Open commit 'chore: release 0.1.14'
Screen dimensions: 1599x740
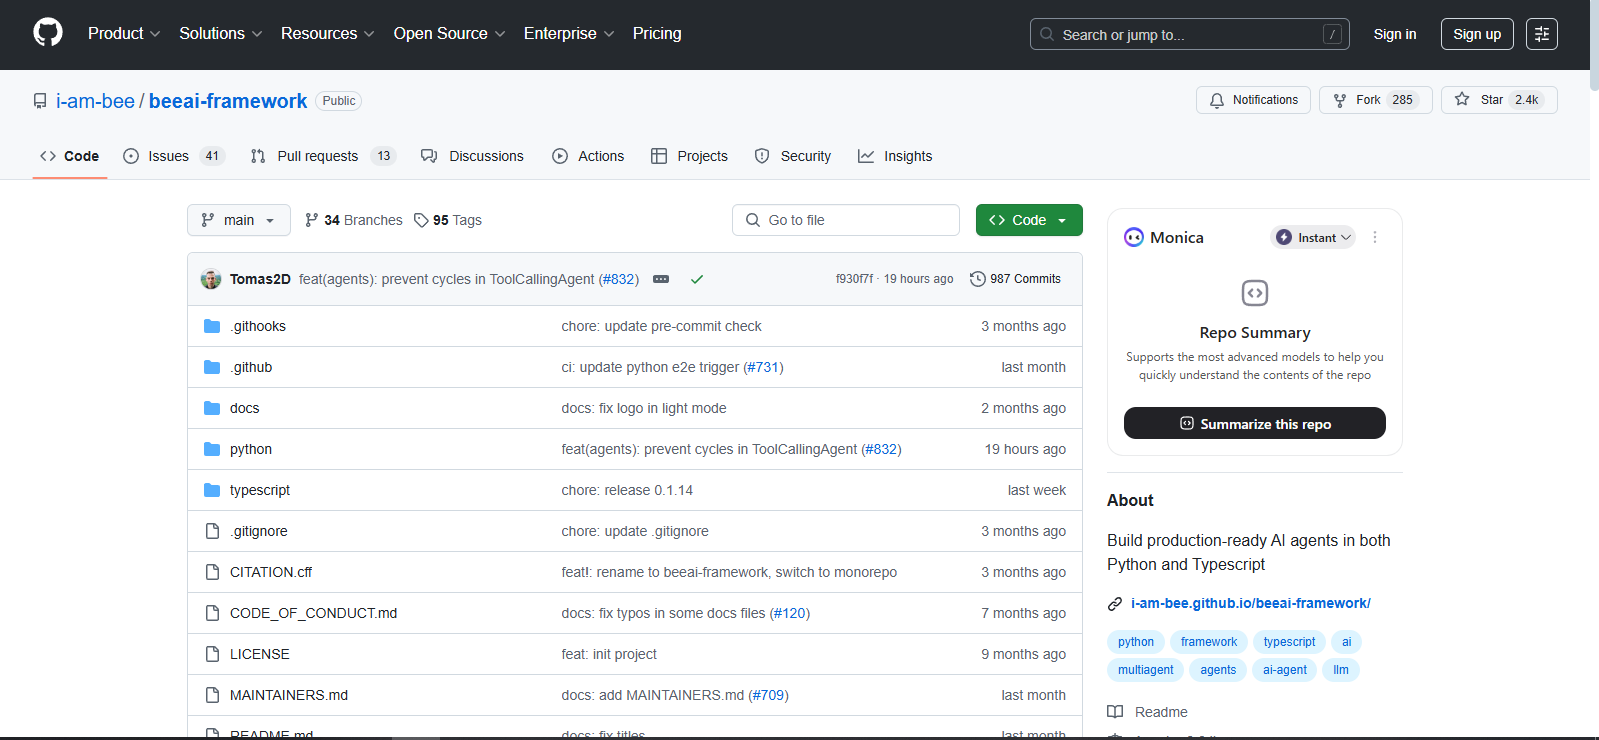click(x=627, y=490)
